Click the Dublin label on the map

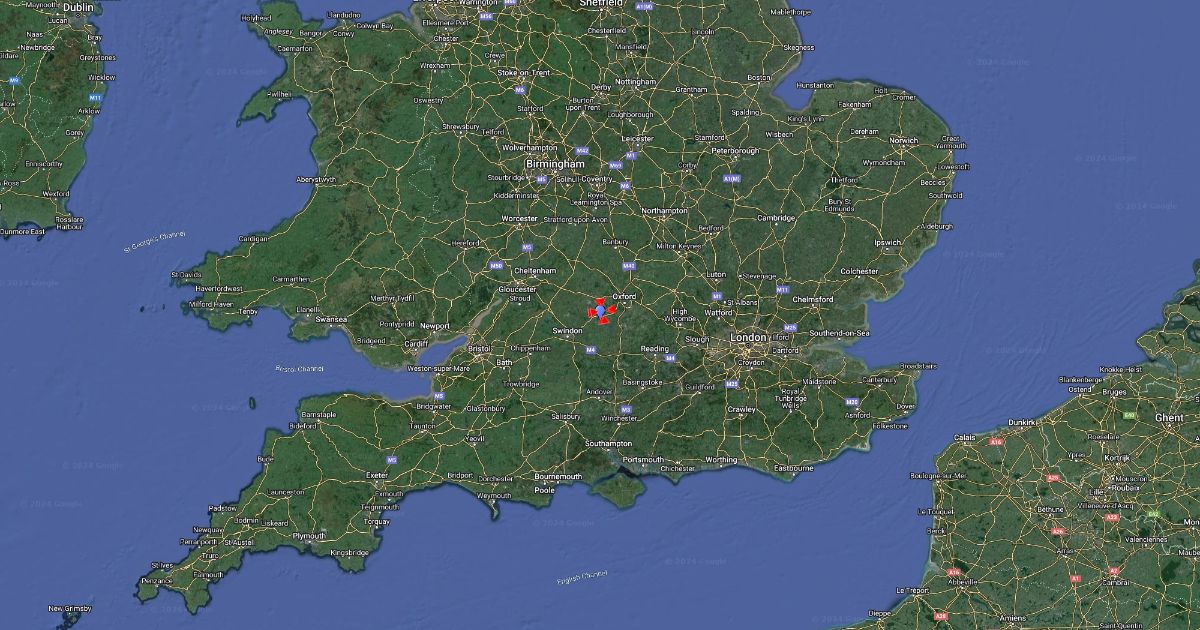coord(78,6)
